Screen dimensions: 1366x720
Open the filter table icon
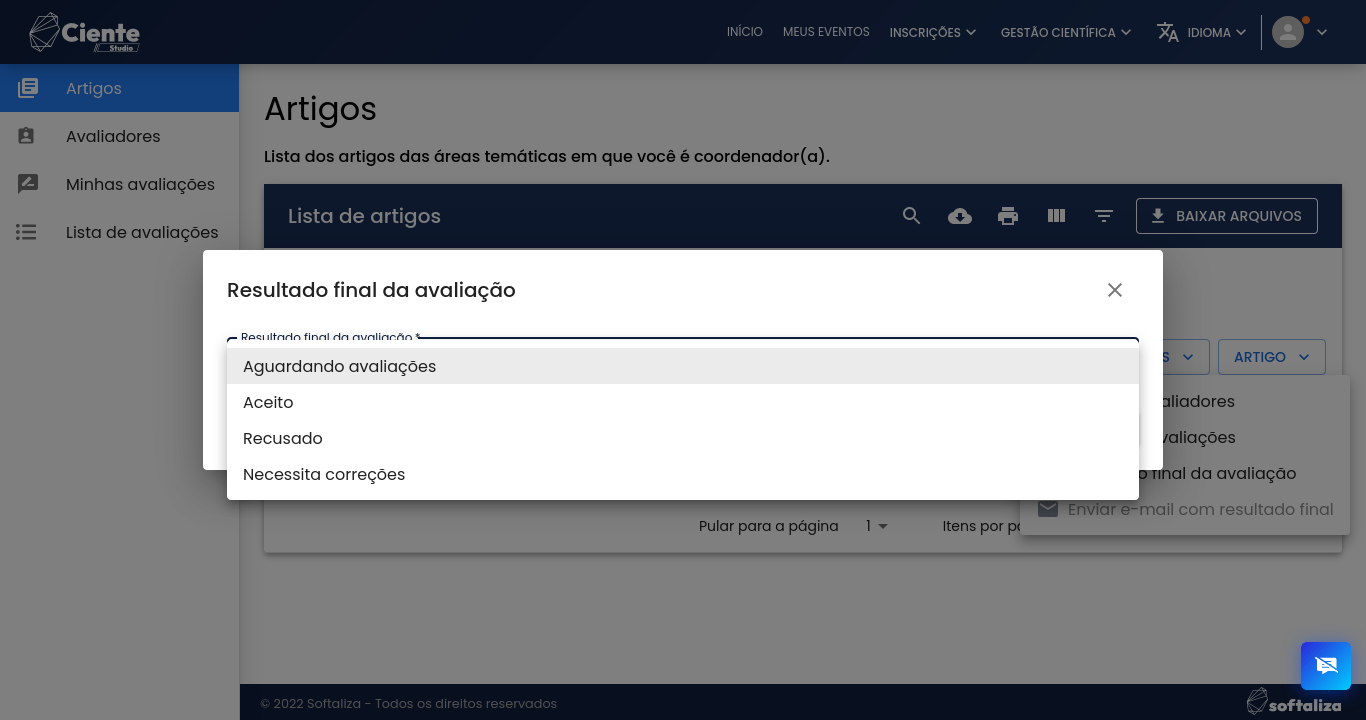(x=1104, y=216)
